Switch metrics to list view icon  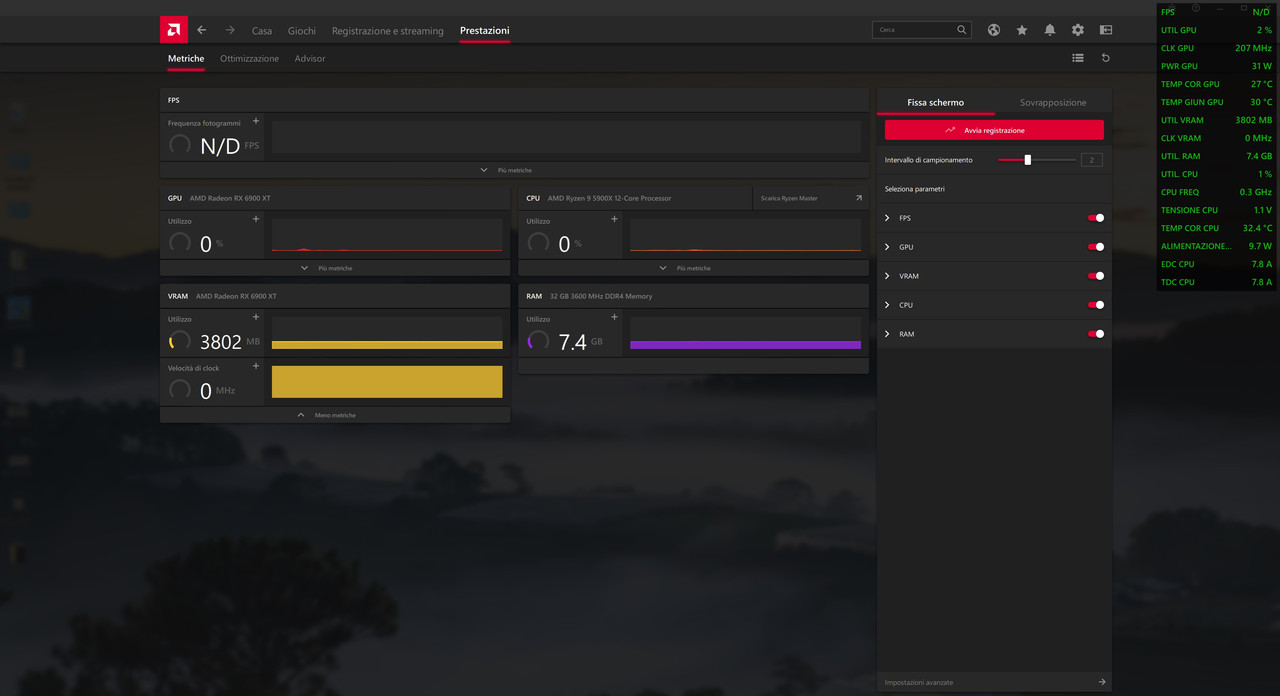(1078, 58)
